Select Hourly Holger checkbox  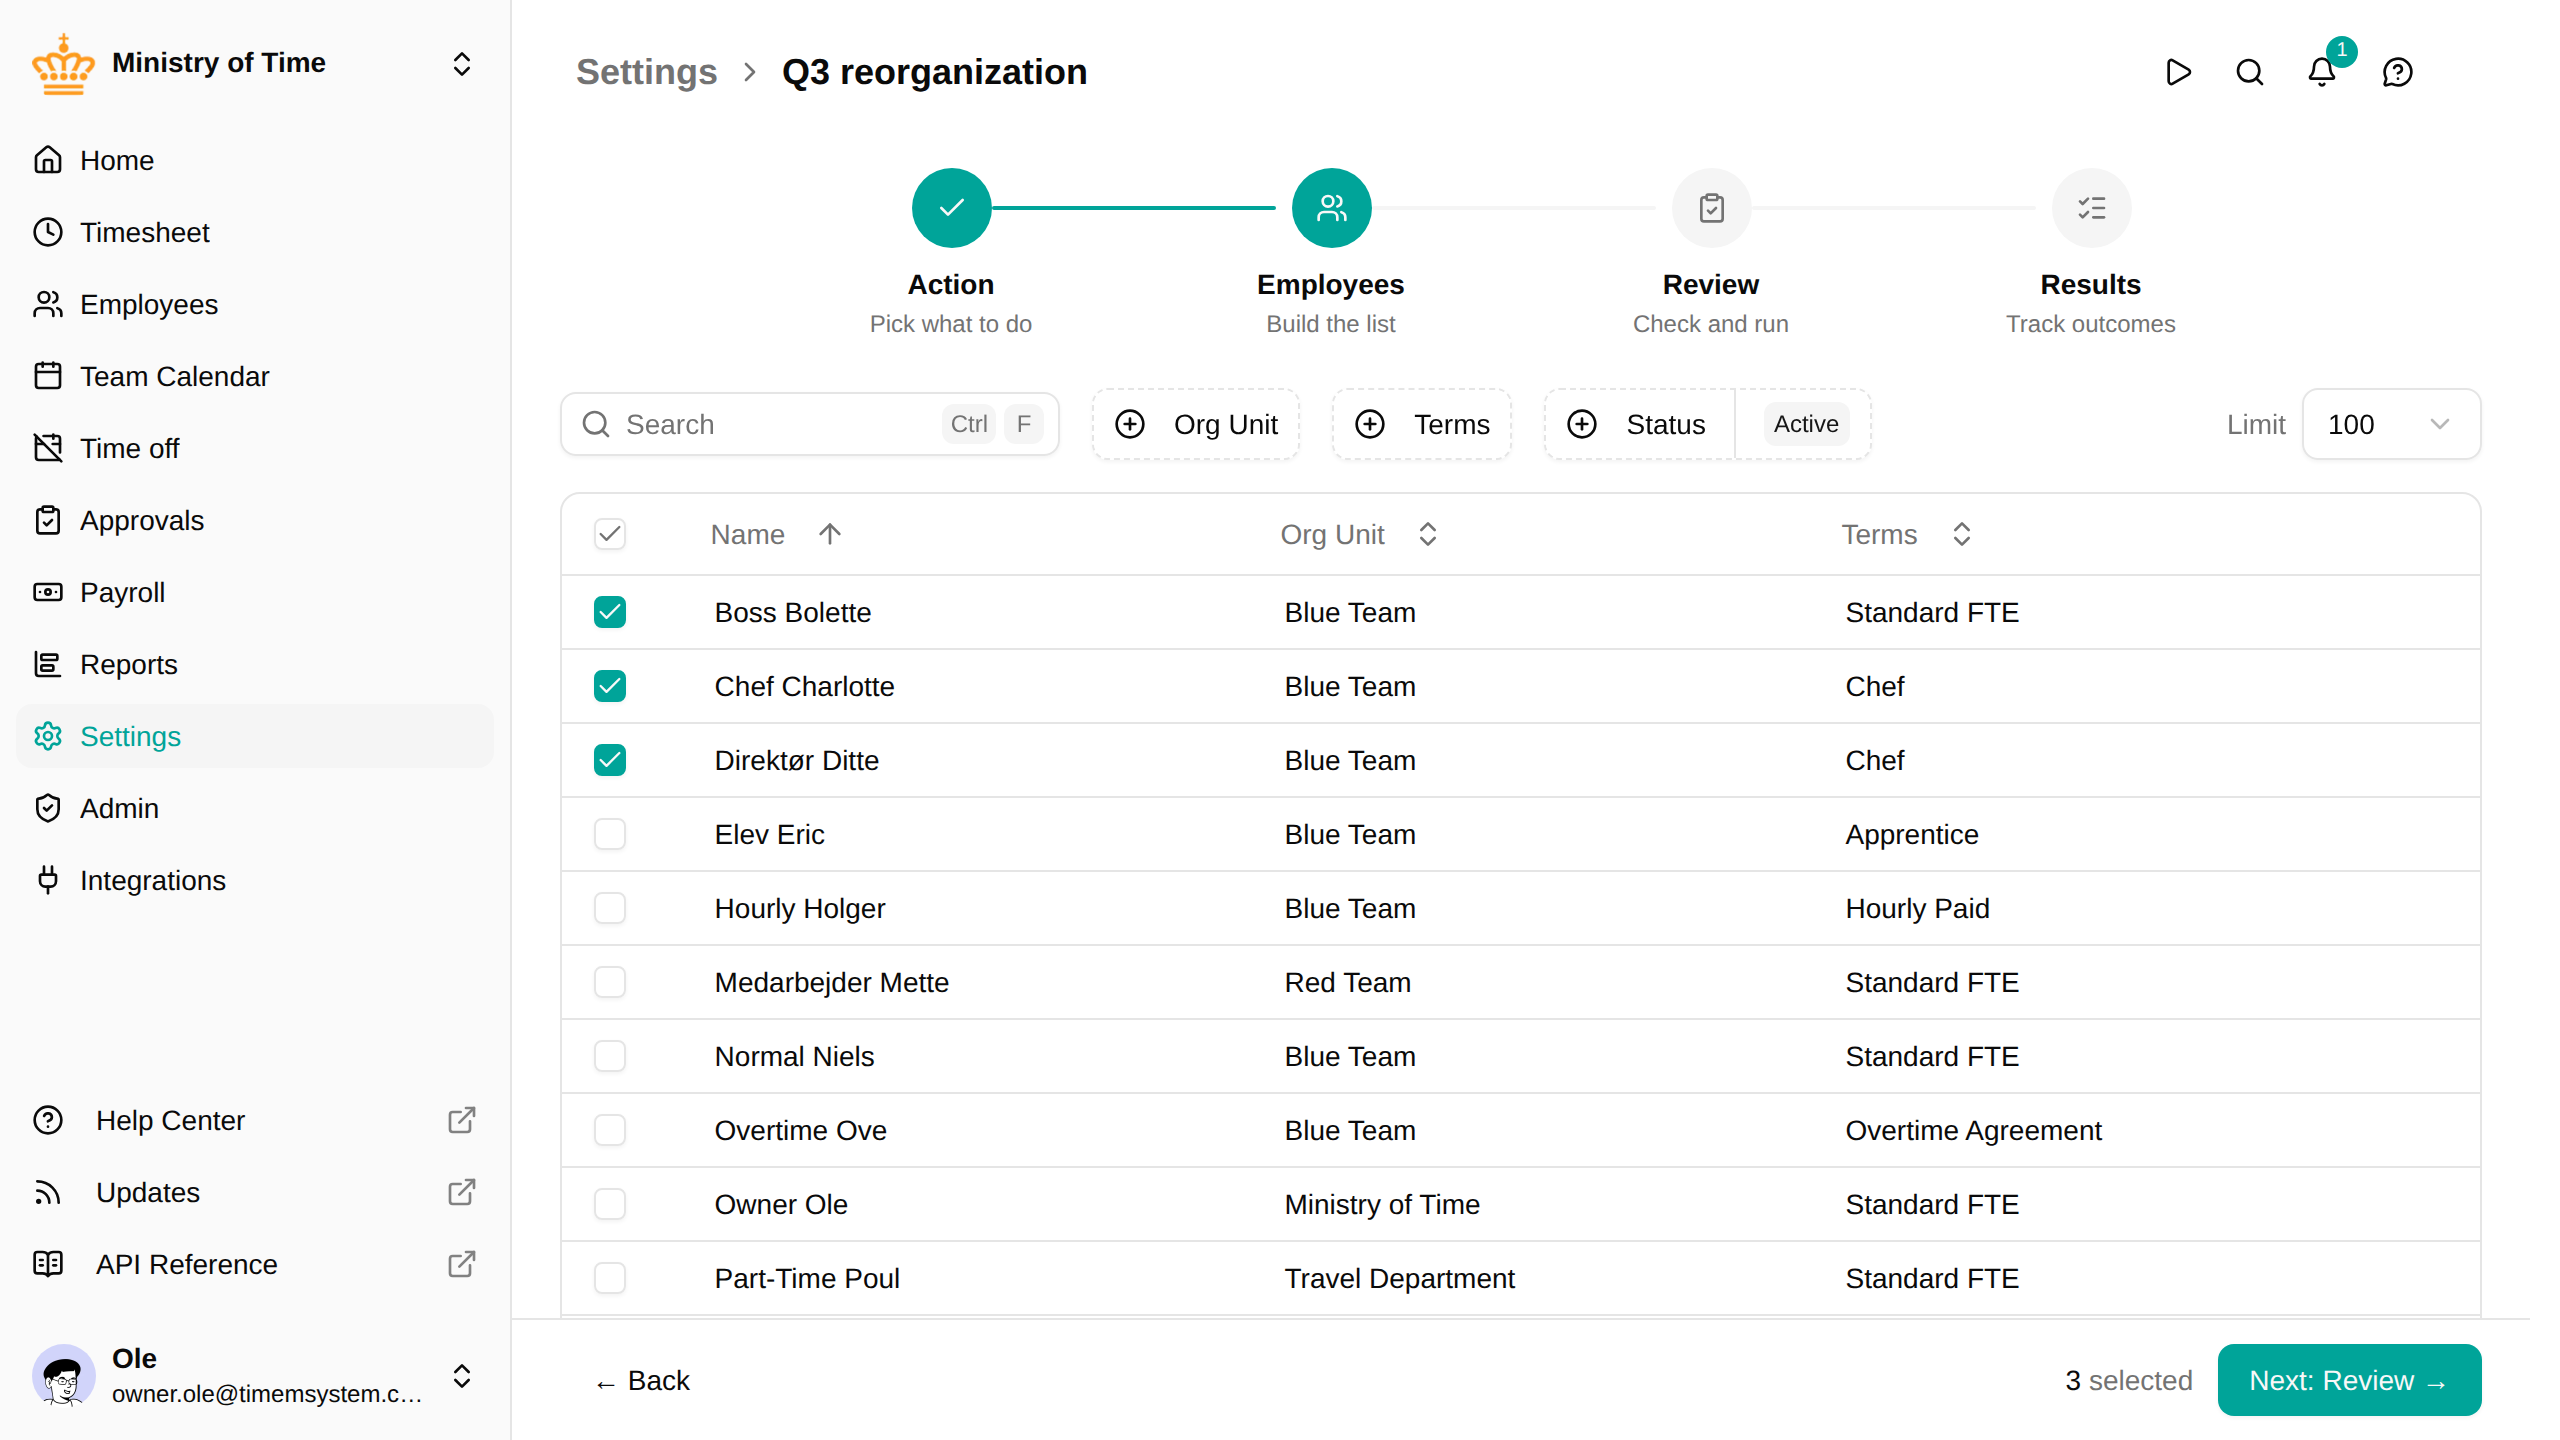[x=610, y=908]
